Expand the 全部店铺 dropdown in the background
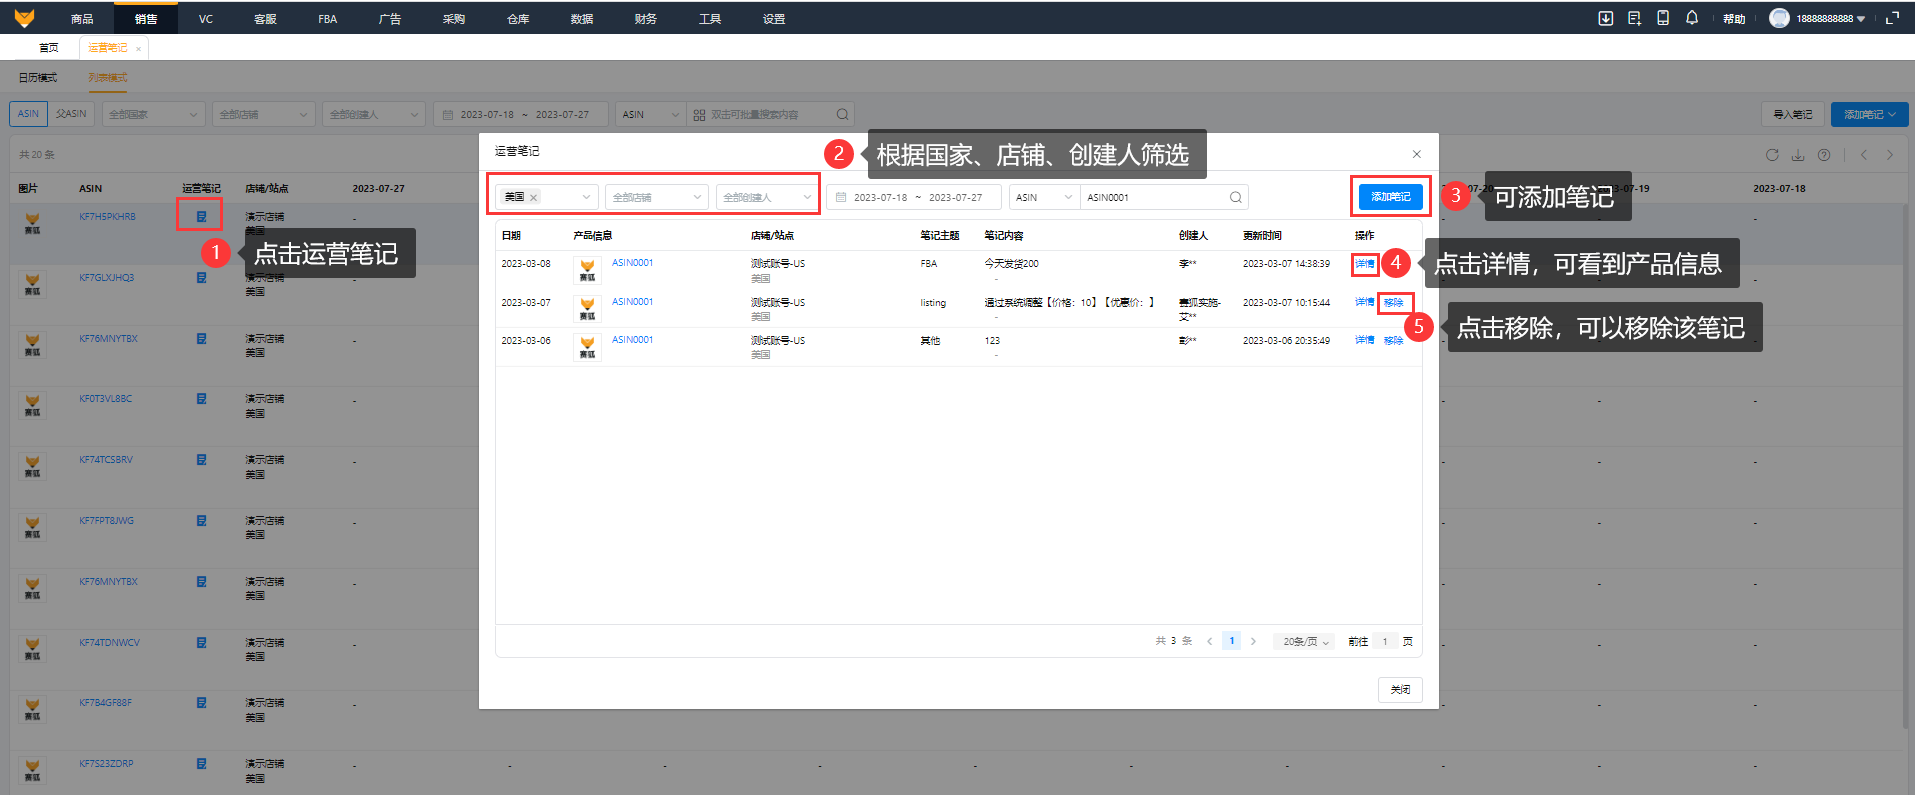 click(264, 114)
